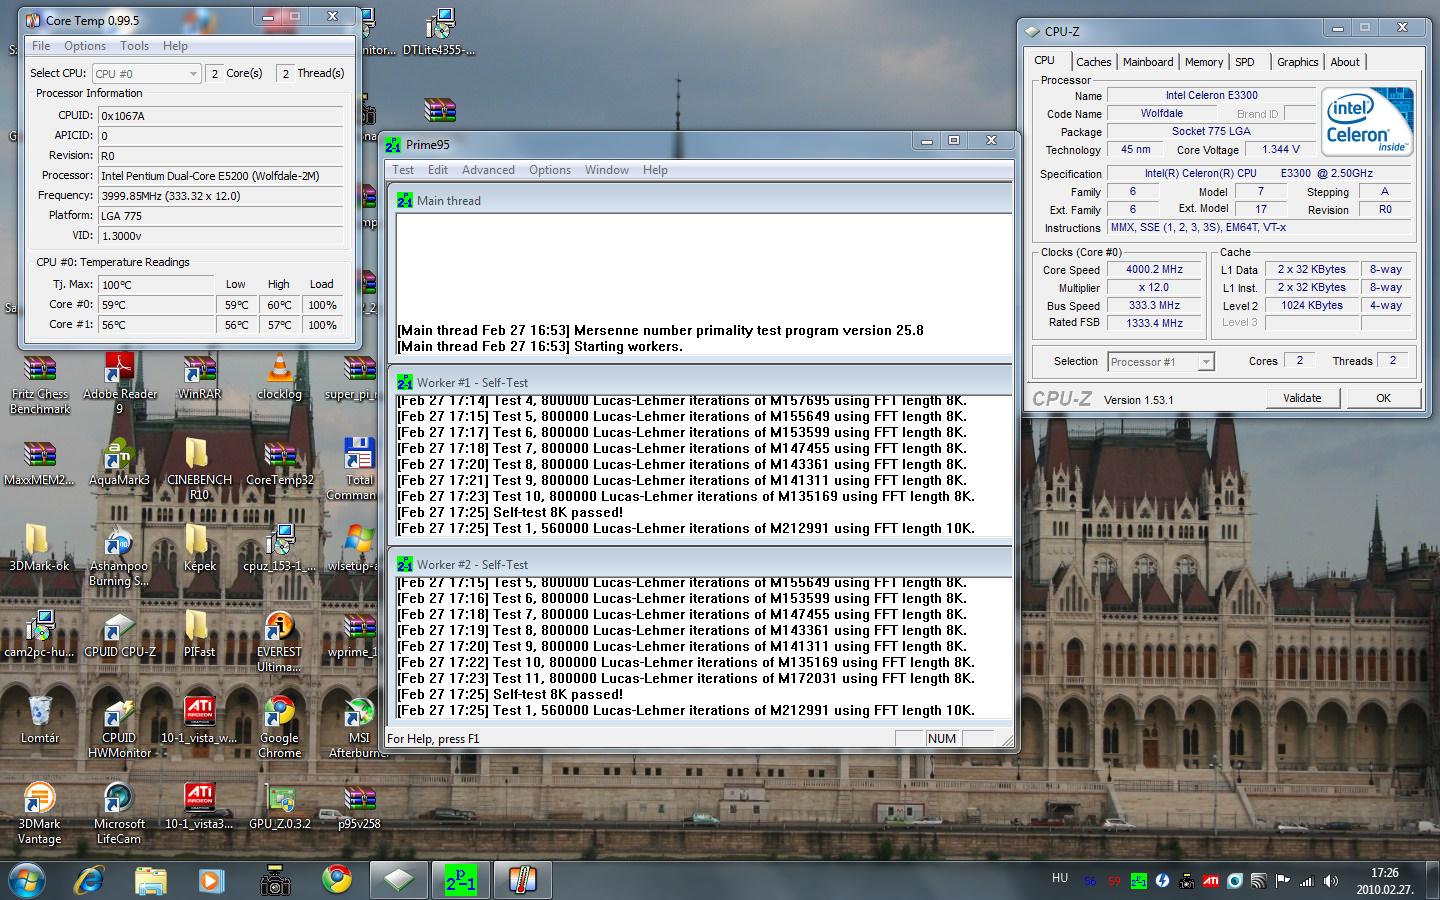The width and height of the screenshot is (1440, 900).
Task: Open the Fritz Chess Benchmark desktop icon
Action: tap(40, 384)
